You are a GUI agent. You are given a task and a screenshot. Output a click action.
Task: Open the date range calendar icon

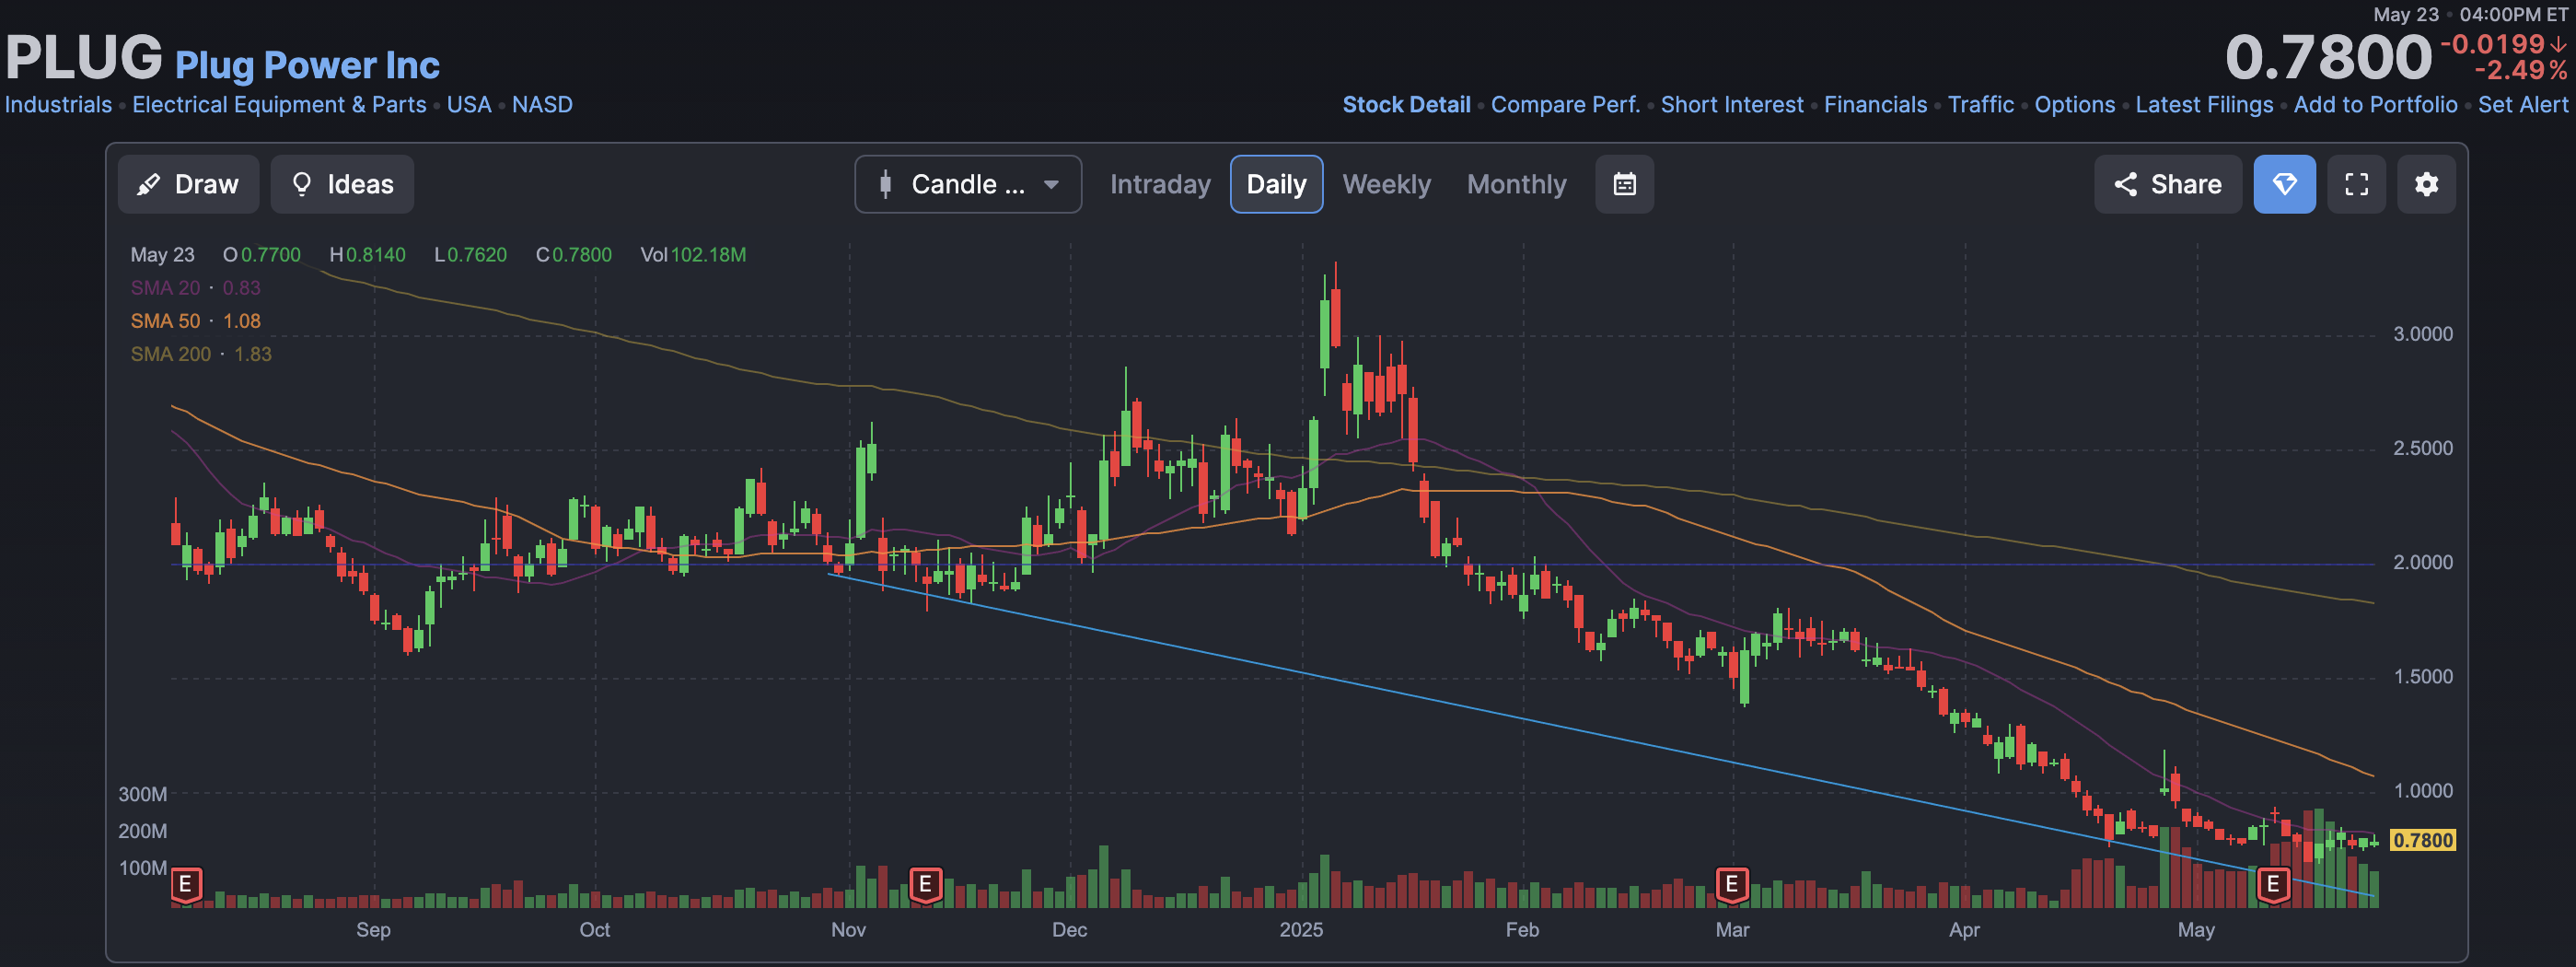tap(1624, 184)
